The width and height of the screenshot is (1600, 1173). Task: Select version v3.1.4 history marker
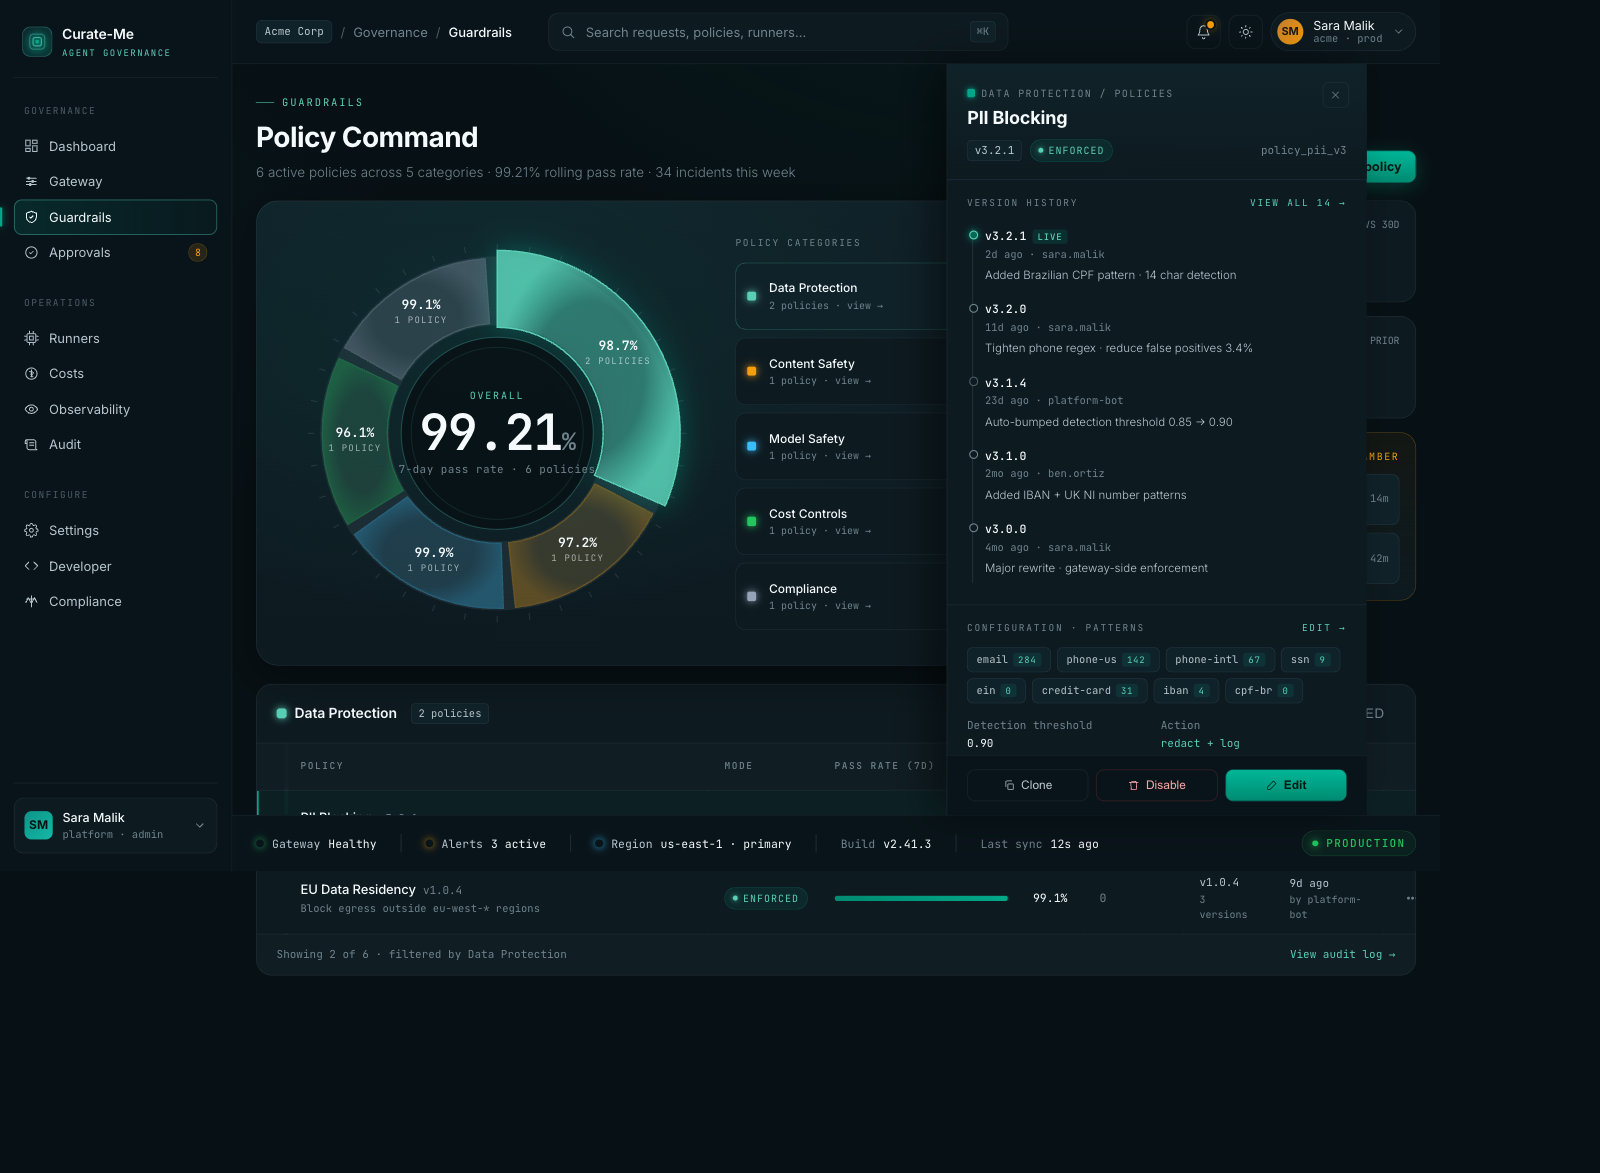pos(974,382)
